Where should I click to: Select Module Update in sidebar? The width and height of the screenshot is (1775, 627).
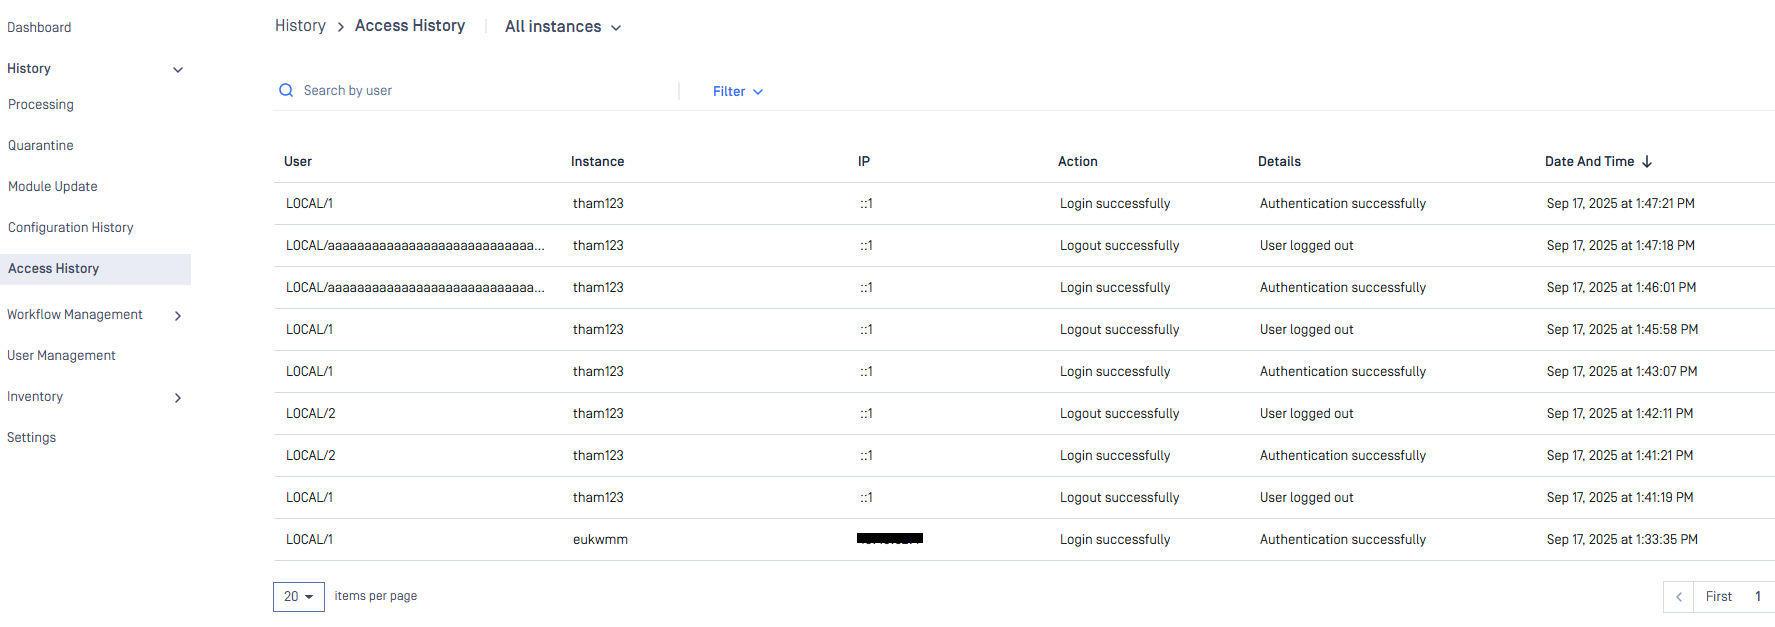(53, 187)
